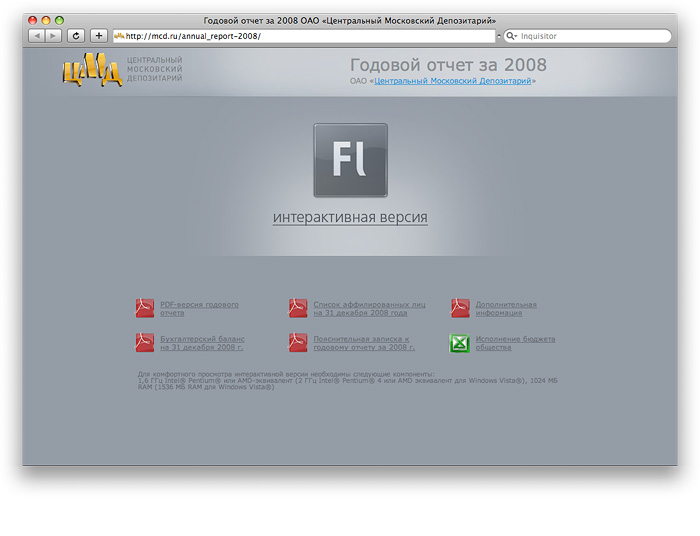Open Пояснительная записка к годовому отчету link
The width and height of the screenshot is (700, 536).
[364, 343]
